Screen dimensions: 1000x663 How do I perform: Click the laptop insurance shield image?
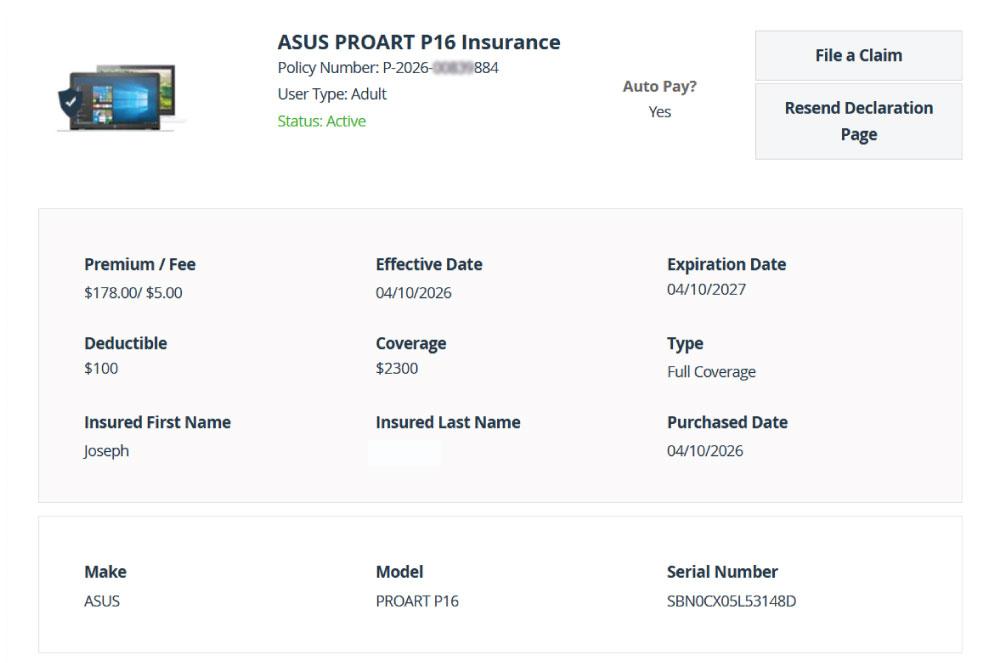pyautogui.click(x=120, y=98)
